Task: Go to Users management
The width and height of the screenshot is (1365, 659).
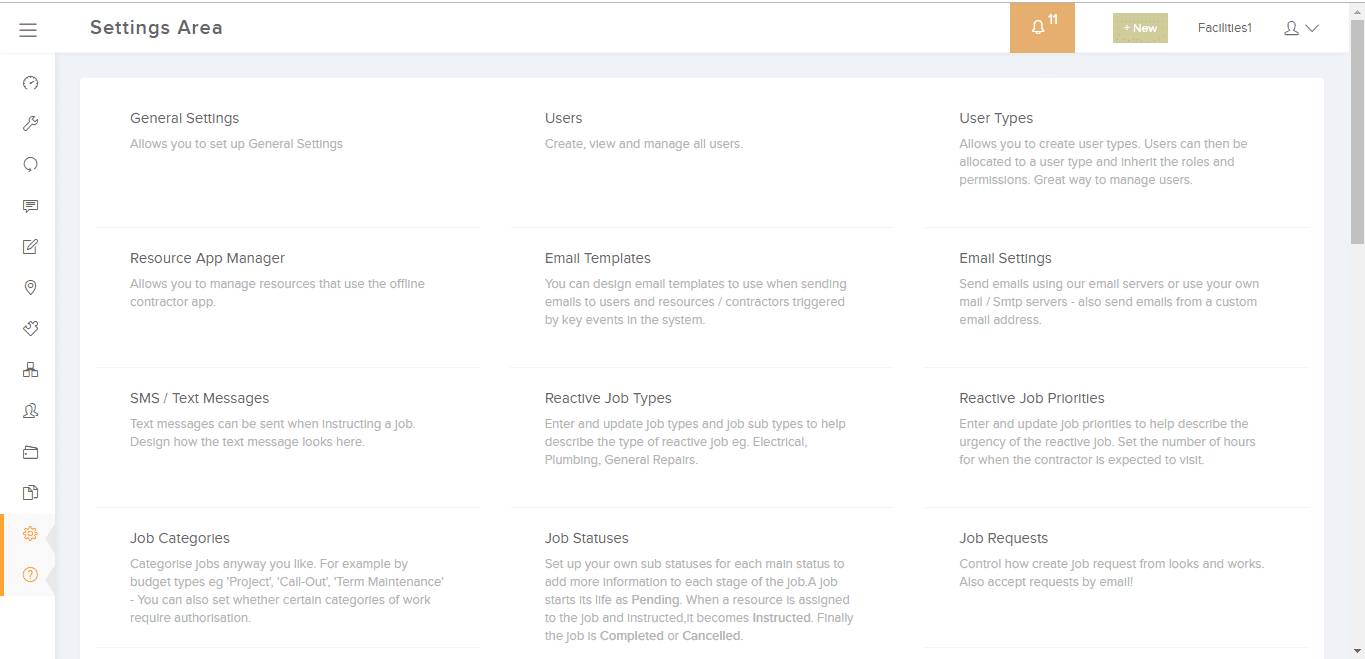Action: (563, 118)
